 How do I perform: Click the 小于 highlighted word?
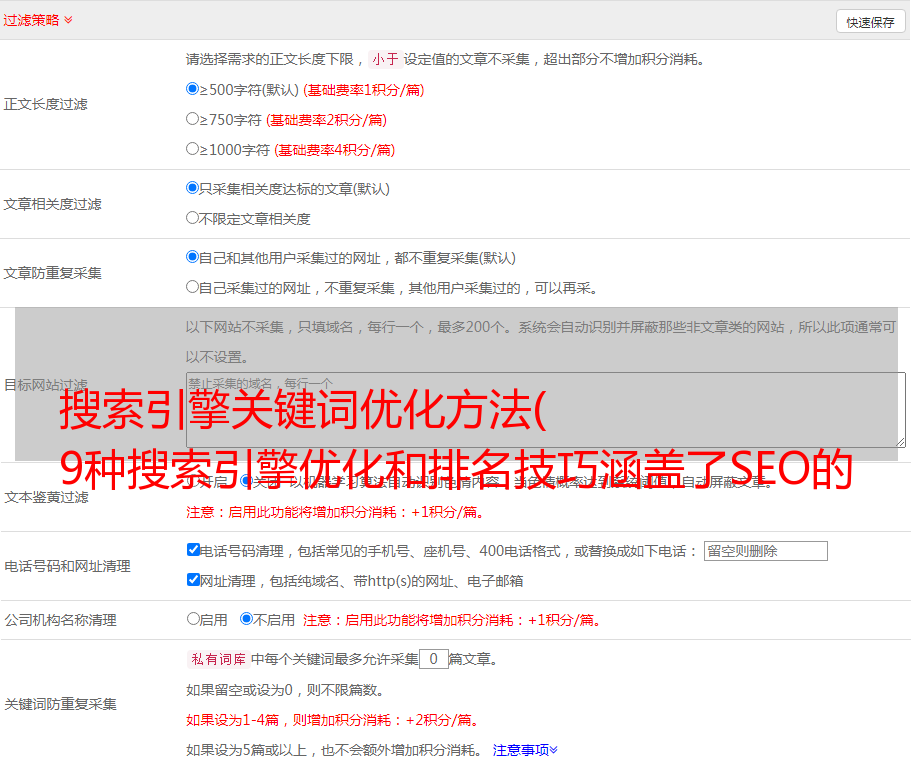385,59
